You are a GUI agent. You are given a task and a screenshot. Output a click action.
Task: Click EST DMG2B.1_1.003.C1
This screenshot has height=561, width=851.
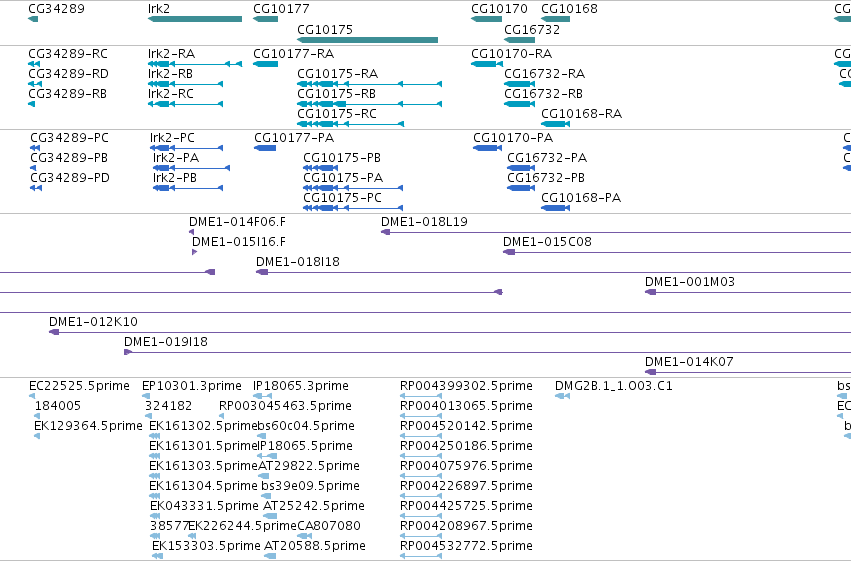point(614,386)
